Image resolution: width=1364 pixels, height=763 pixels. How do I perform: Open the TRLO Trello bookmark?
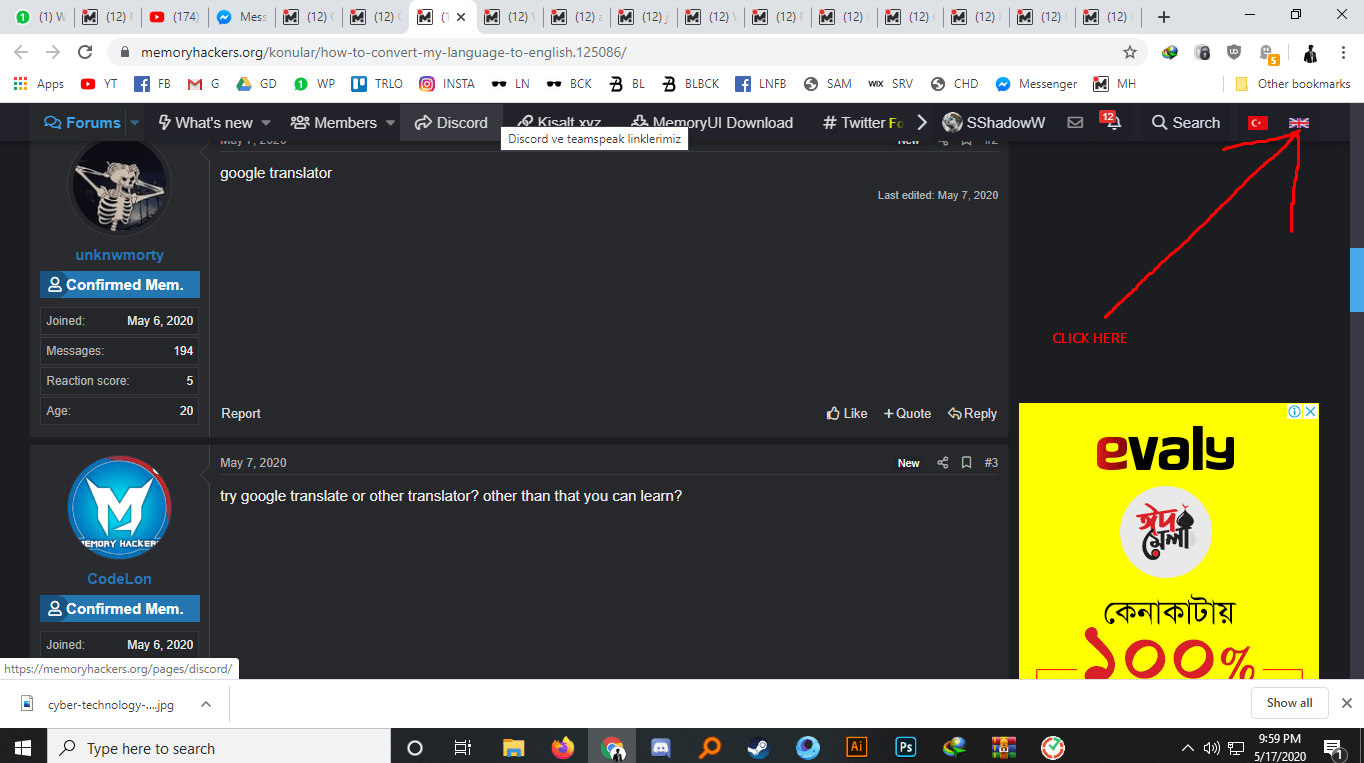click(377, 84)
